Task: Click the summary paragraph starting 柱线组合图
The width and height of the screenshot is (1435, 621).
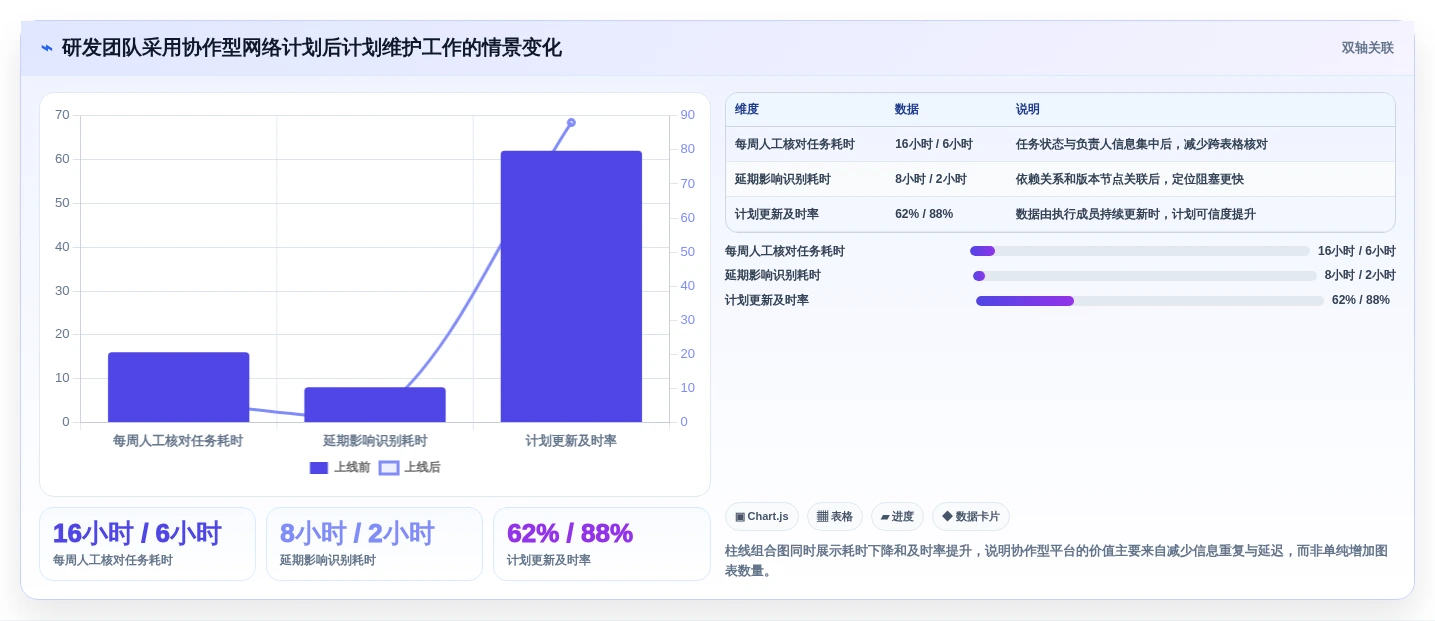Action: coord(1056,561)
